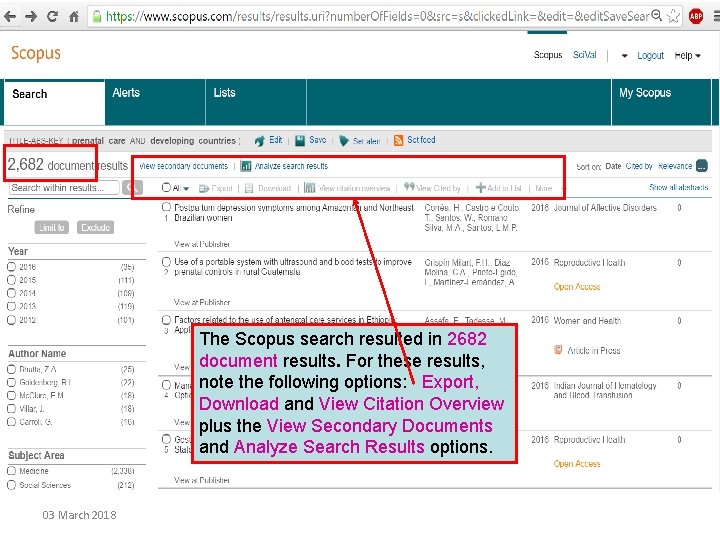
Task: Tick the 2015 year checkbox
Action: click(x=11, y=280)
